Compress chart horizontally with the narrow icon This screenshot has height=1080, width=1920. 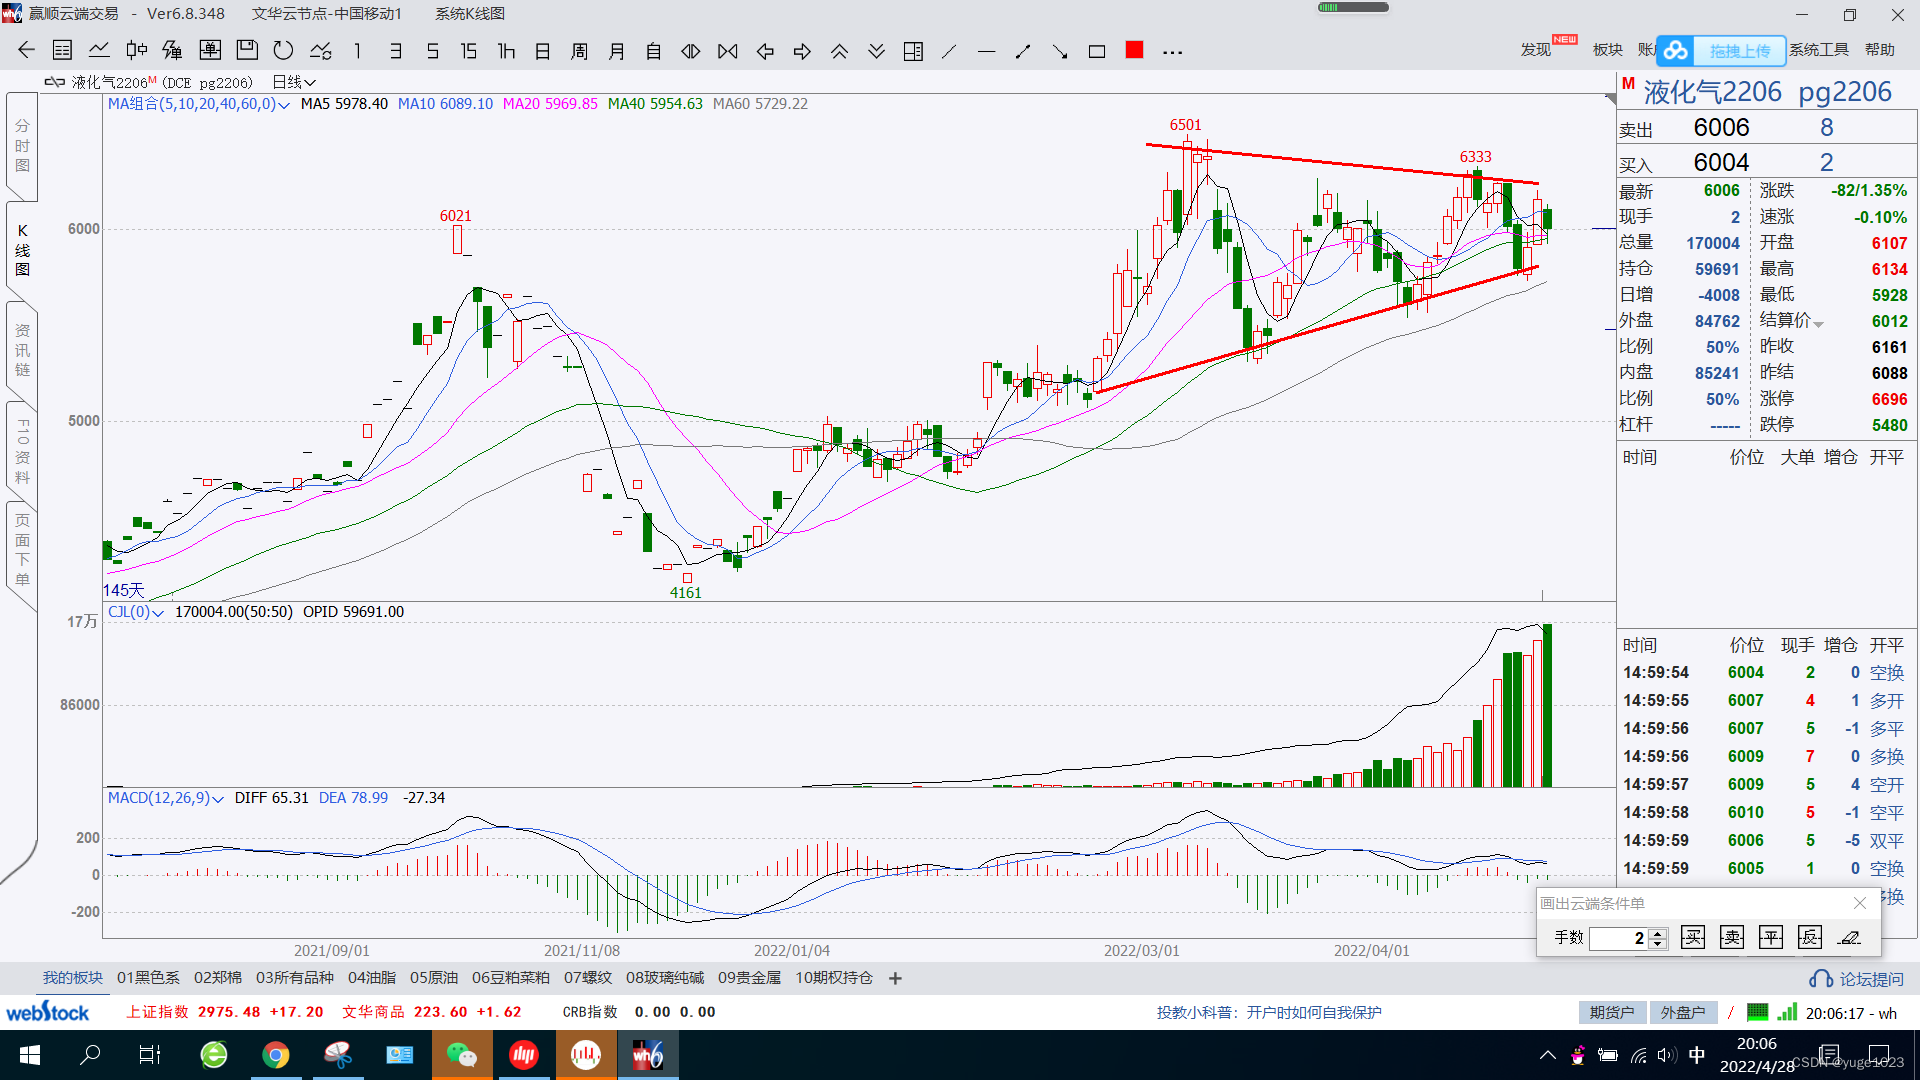[x=728, y=50]
